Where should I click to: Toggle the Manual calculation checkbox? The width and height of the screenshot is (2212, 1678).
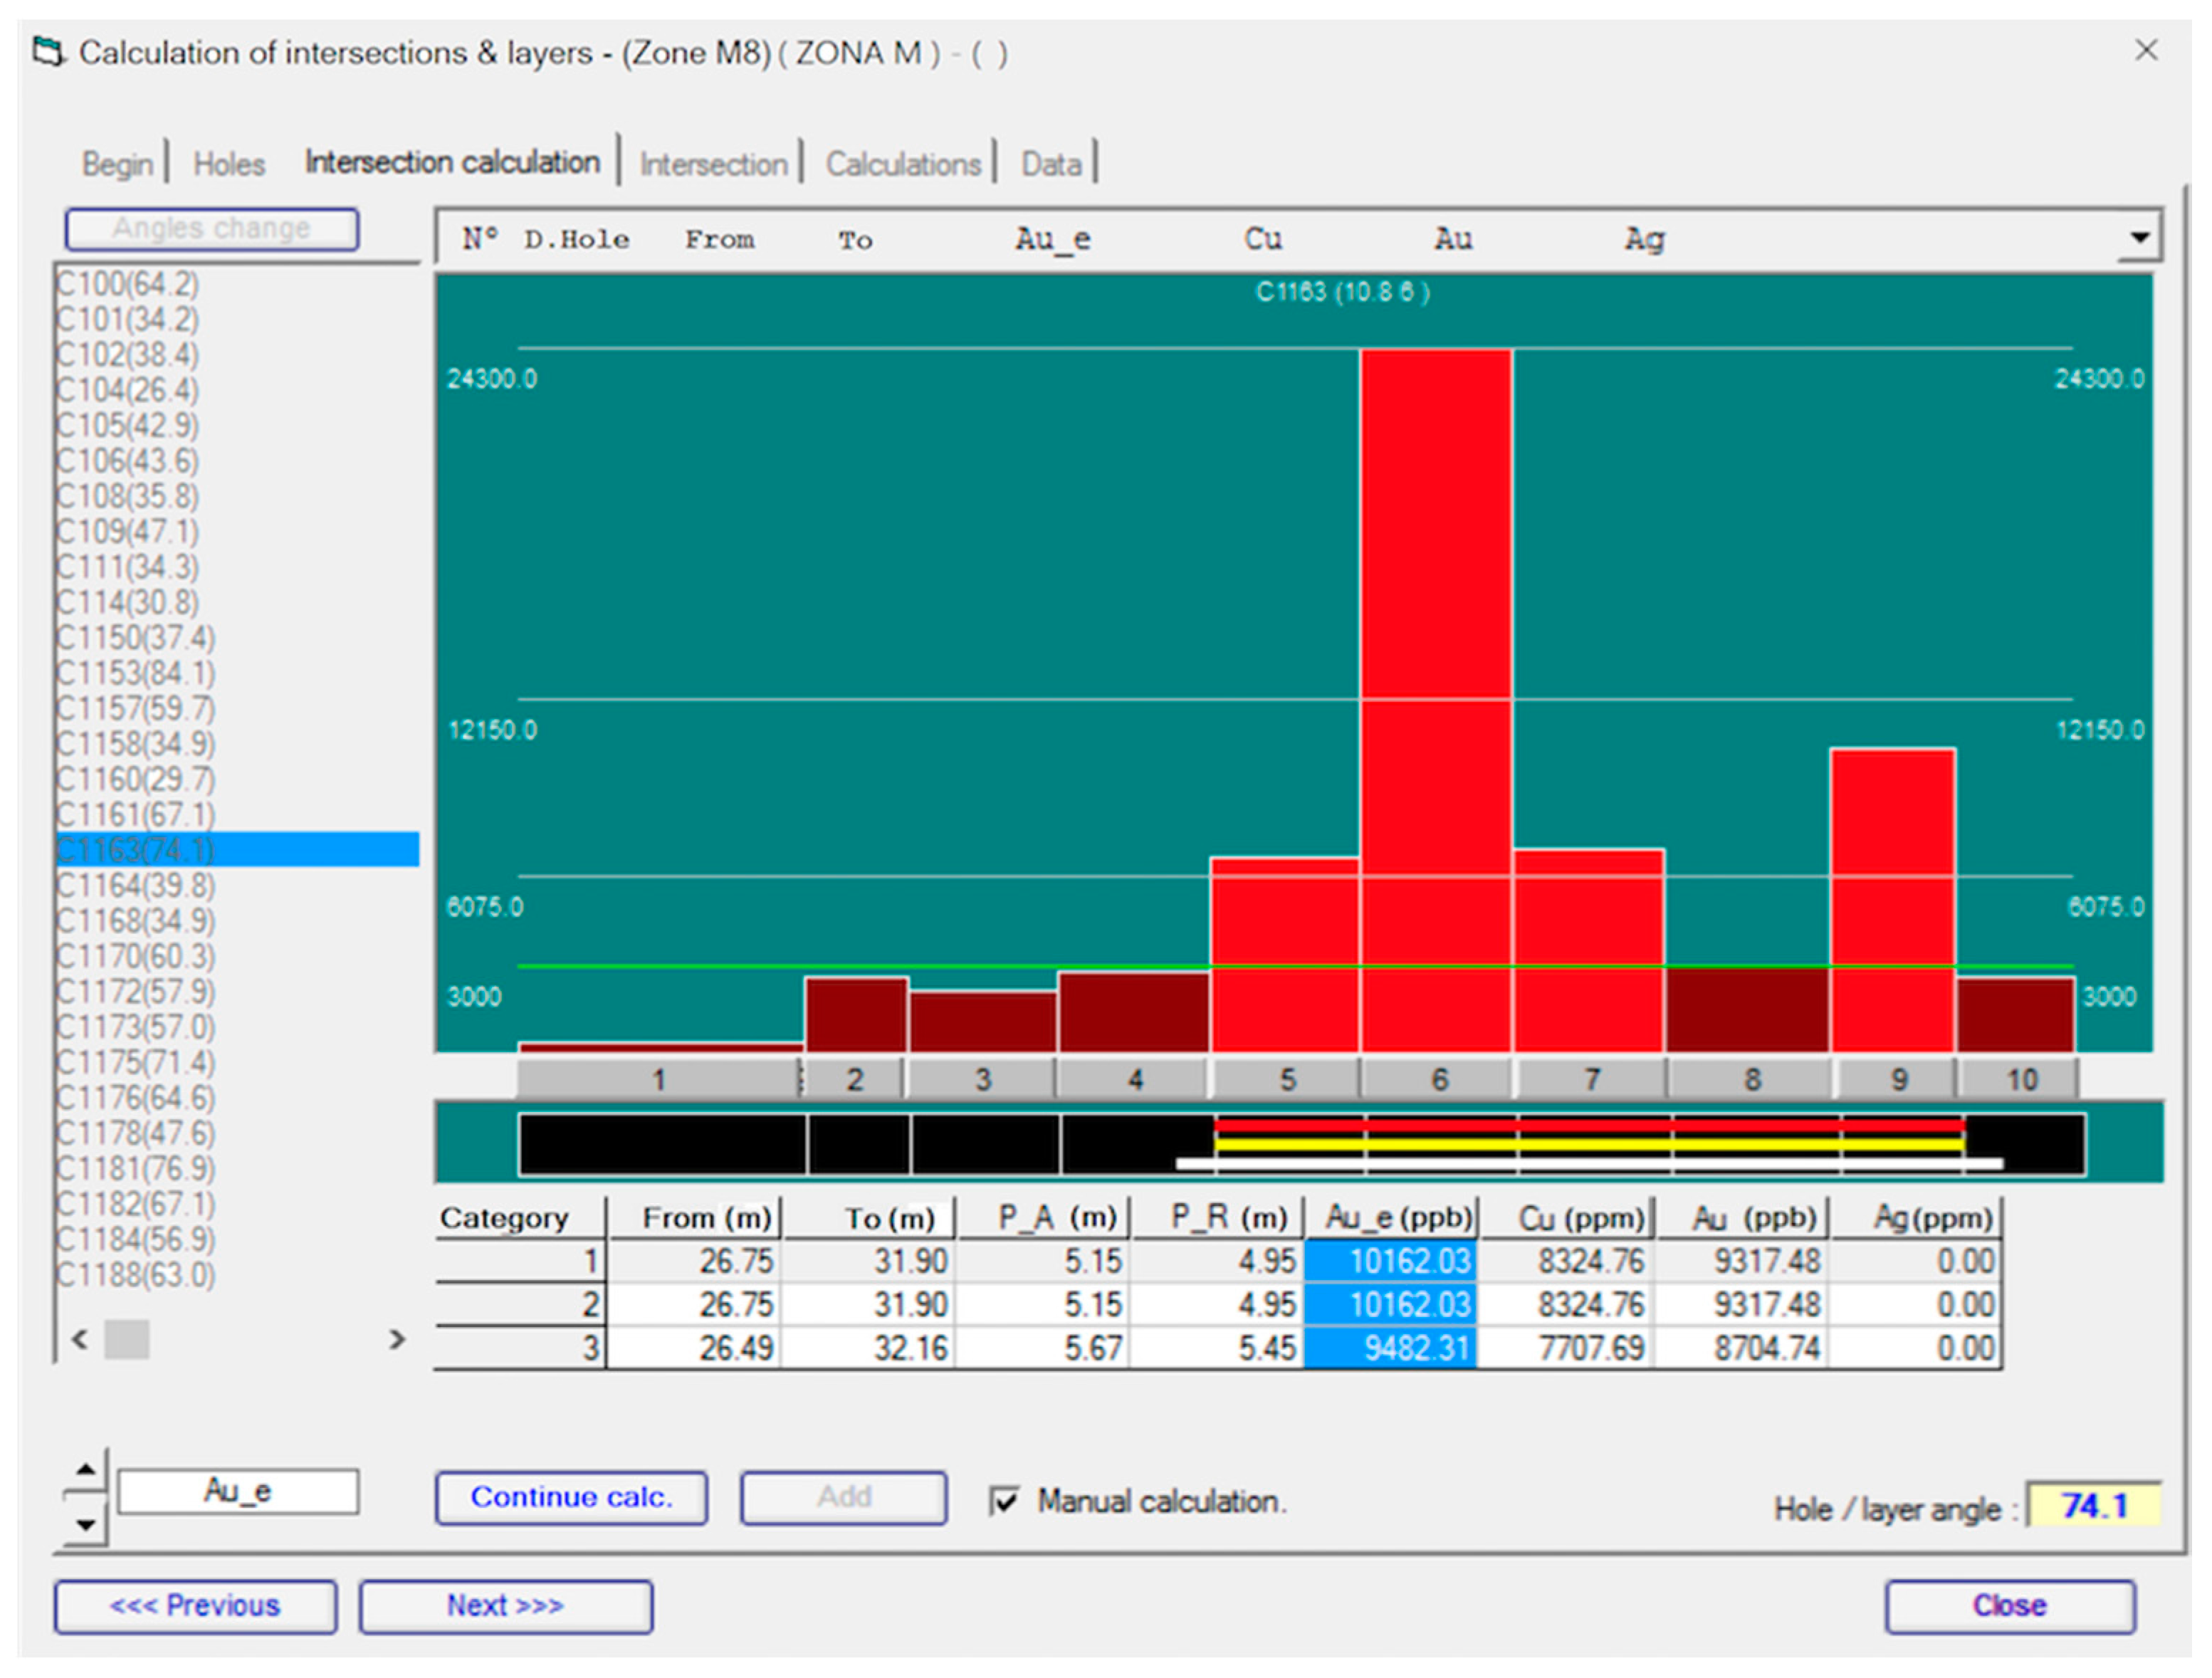(x=1003, y=1501)
